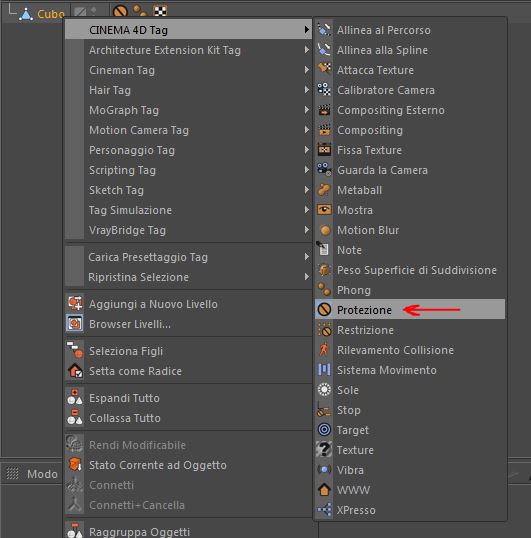Click the Cubo object polygon icon
531x538 pixels.
[26, 14]
